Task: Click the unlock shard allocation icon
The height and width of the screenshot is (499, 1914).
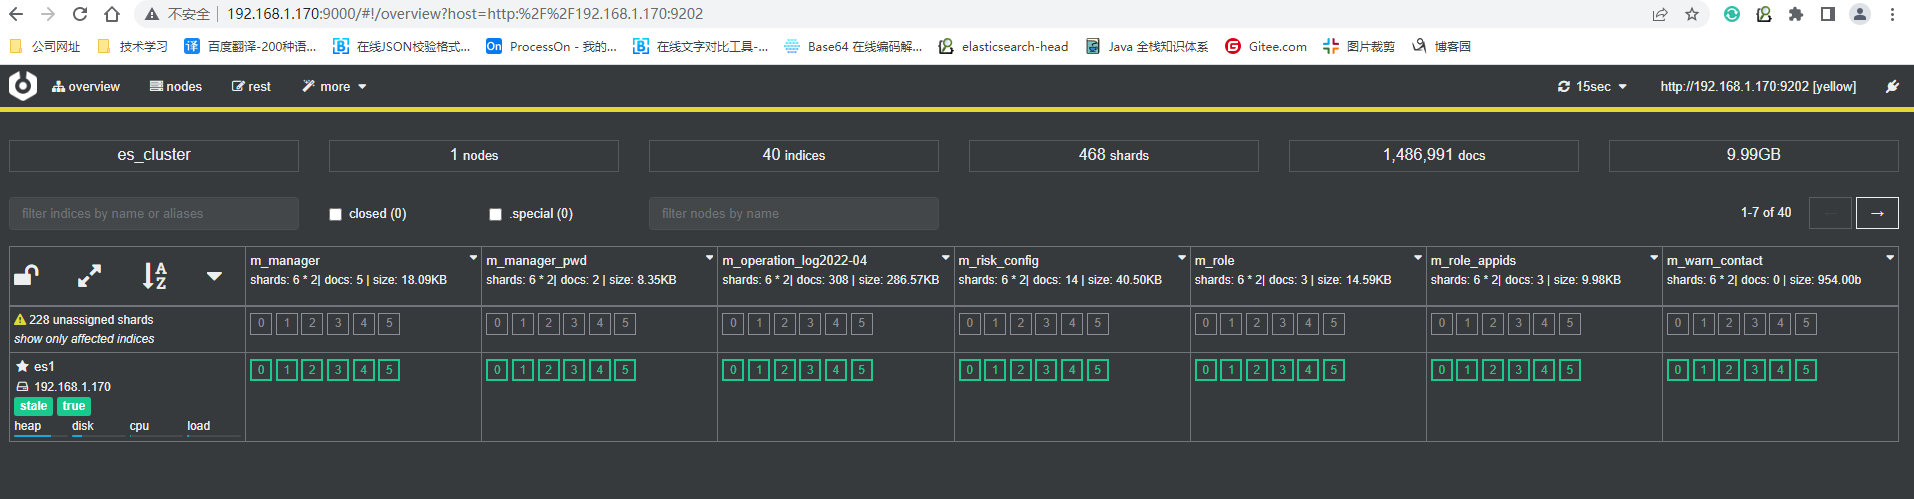Action: [x=26, y=276]
